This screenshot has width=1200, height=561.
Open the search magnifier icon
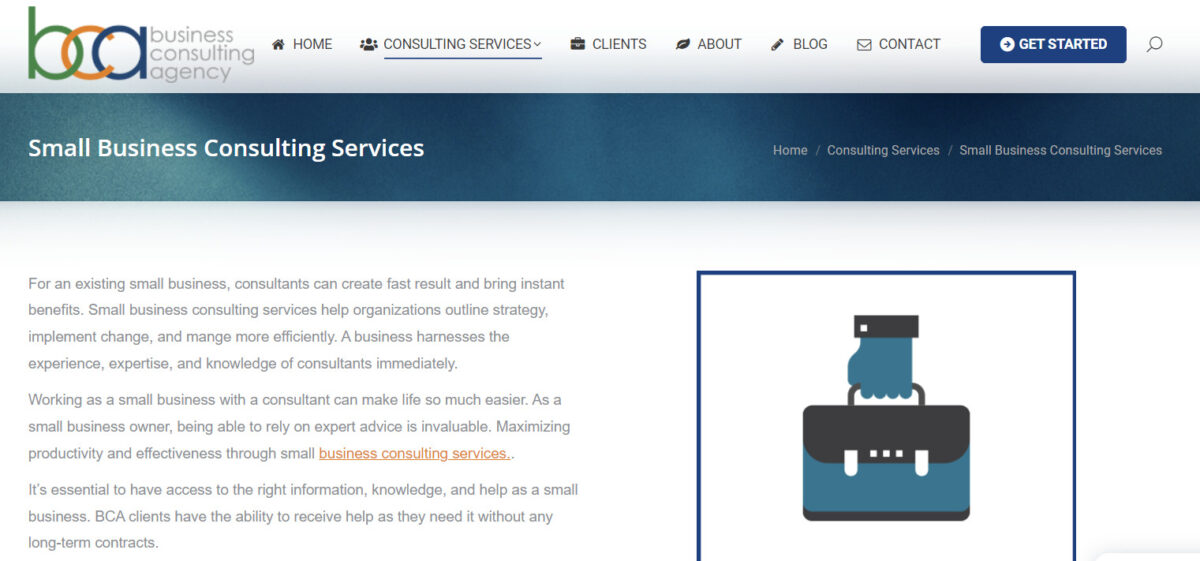click(1154, 44)
